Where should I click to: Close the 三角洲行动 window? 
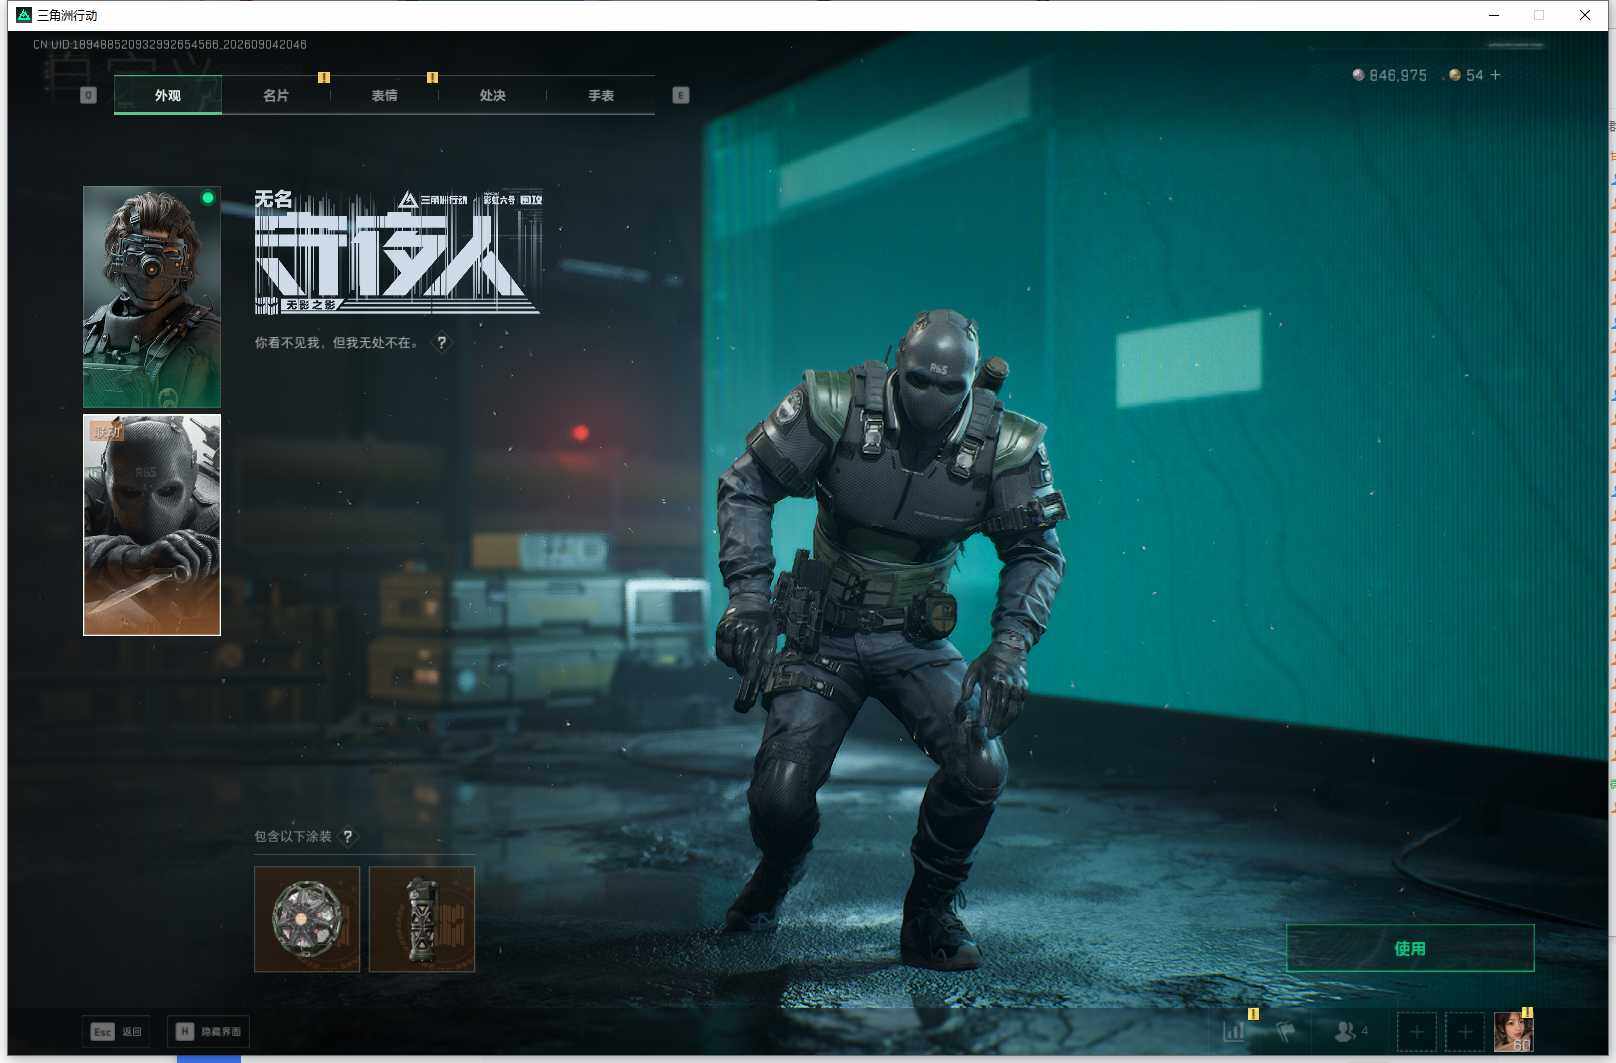tap(1585, 15)
